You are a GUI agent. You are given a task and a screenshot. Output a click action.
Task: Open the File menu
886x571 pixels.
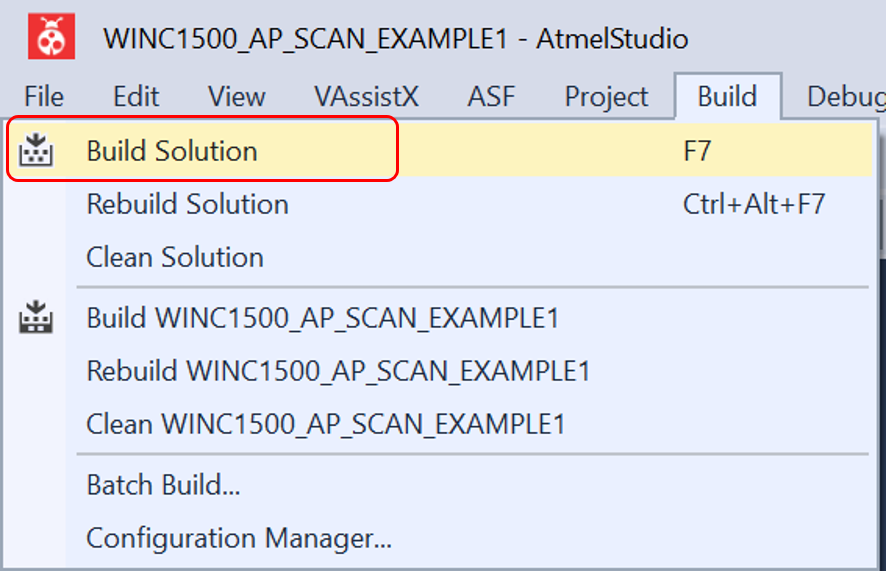[44, 97]
